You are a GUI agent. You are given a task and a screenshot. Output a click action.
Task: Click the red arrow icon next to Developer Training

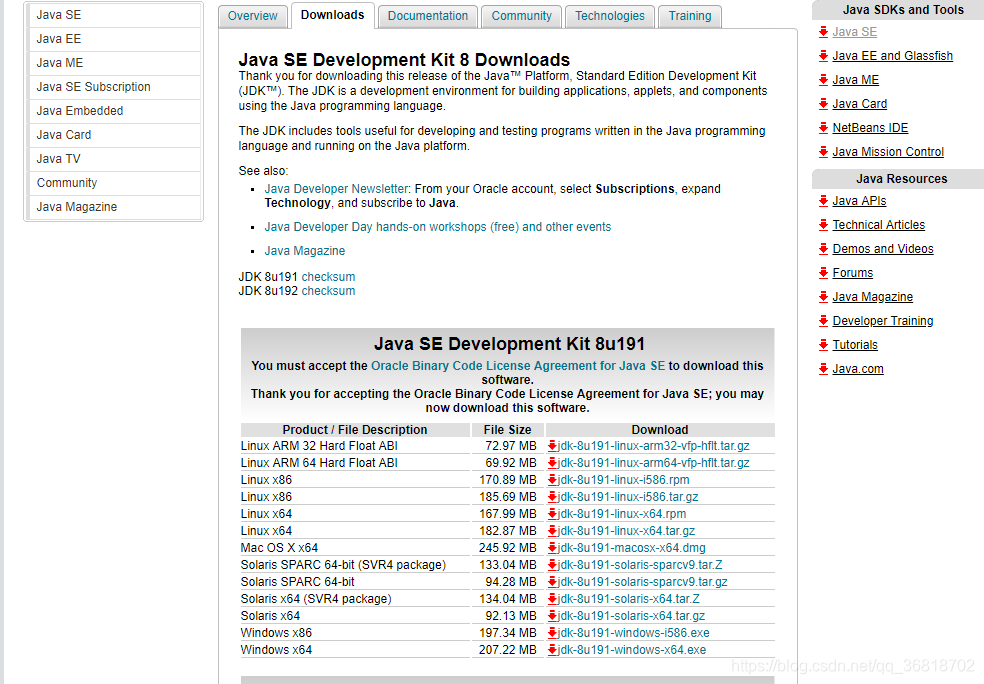tap(824, 321)
